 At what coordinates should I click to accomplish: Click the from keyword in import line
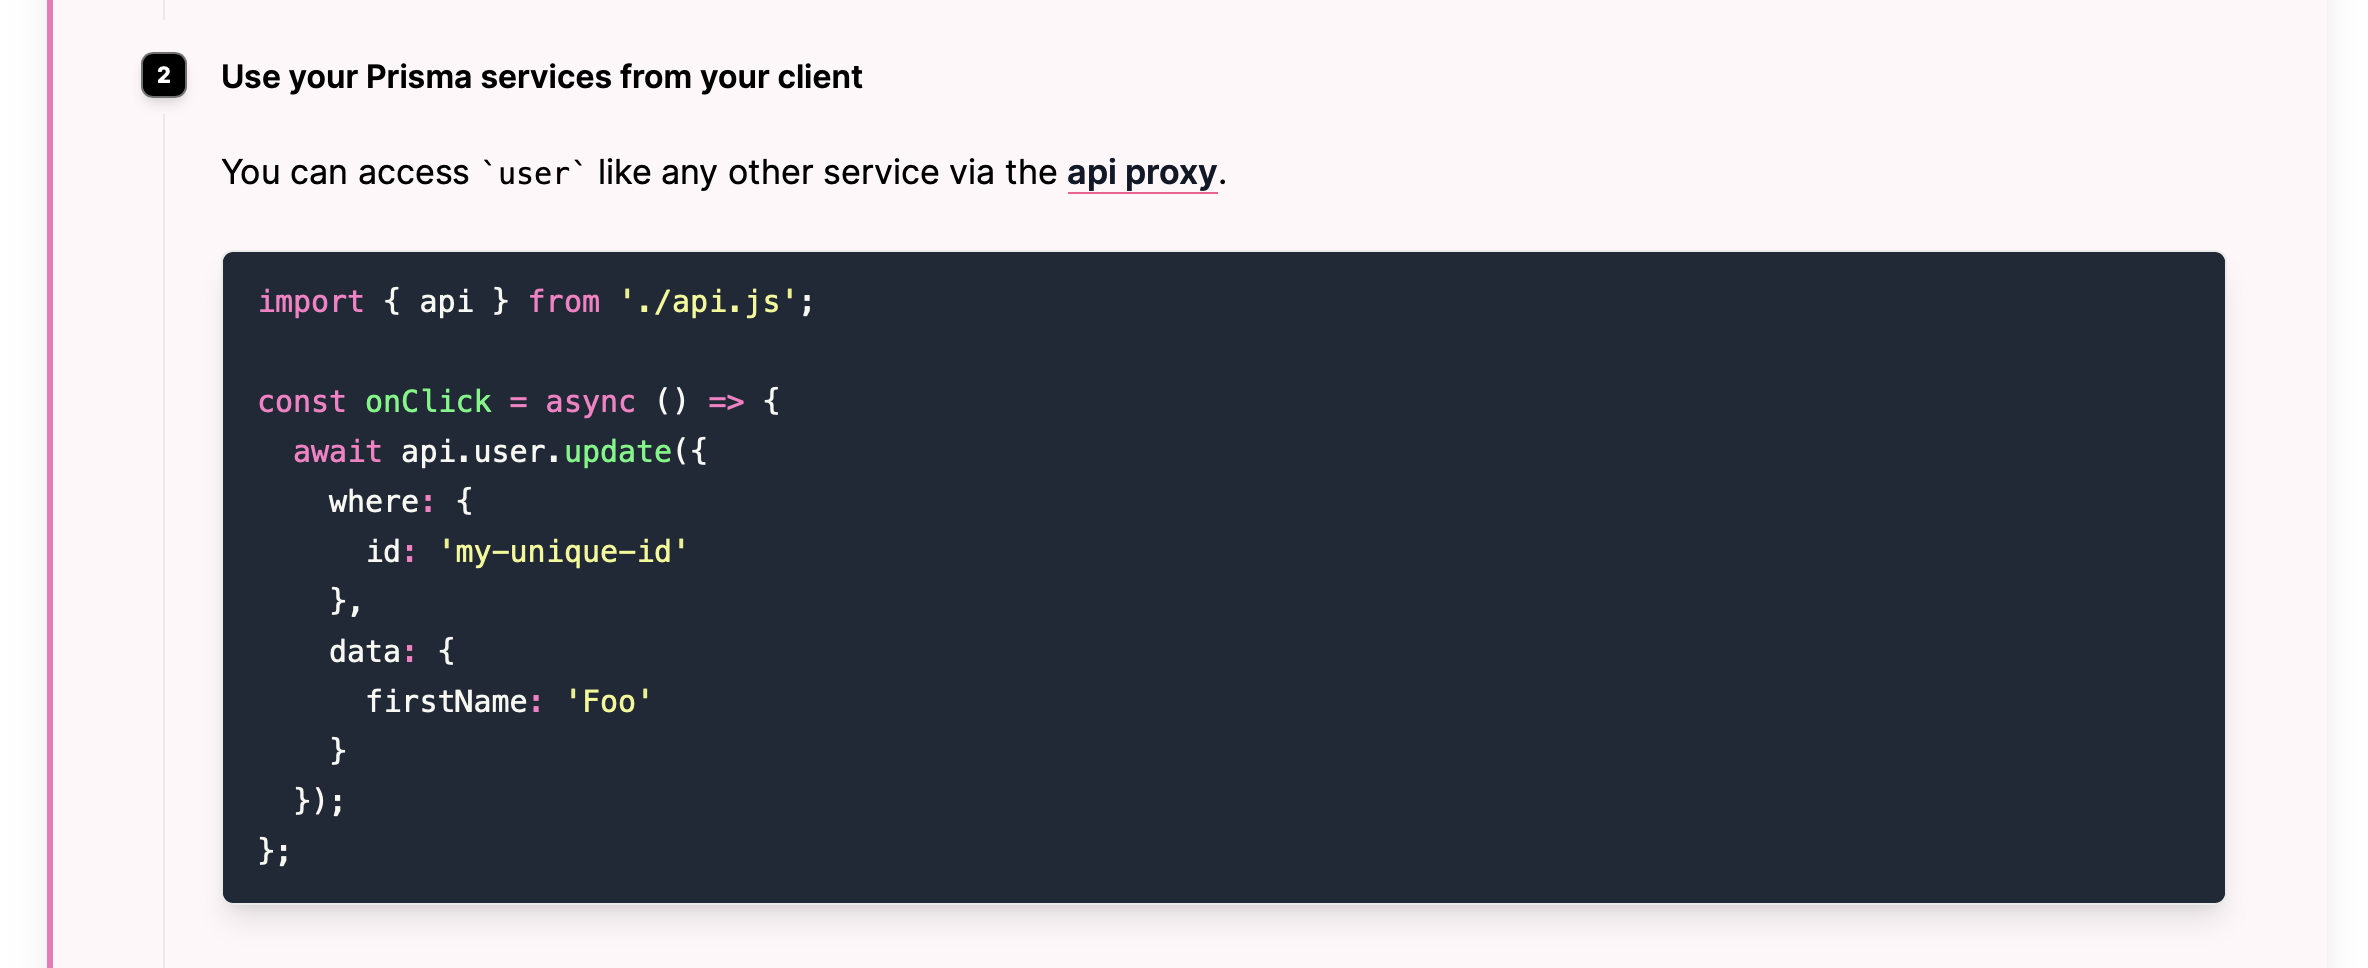coord(564,301)
